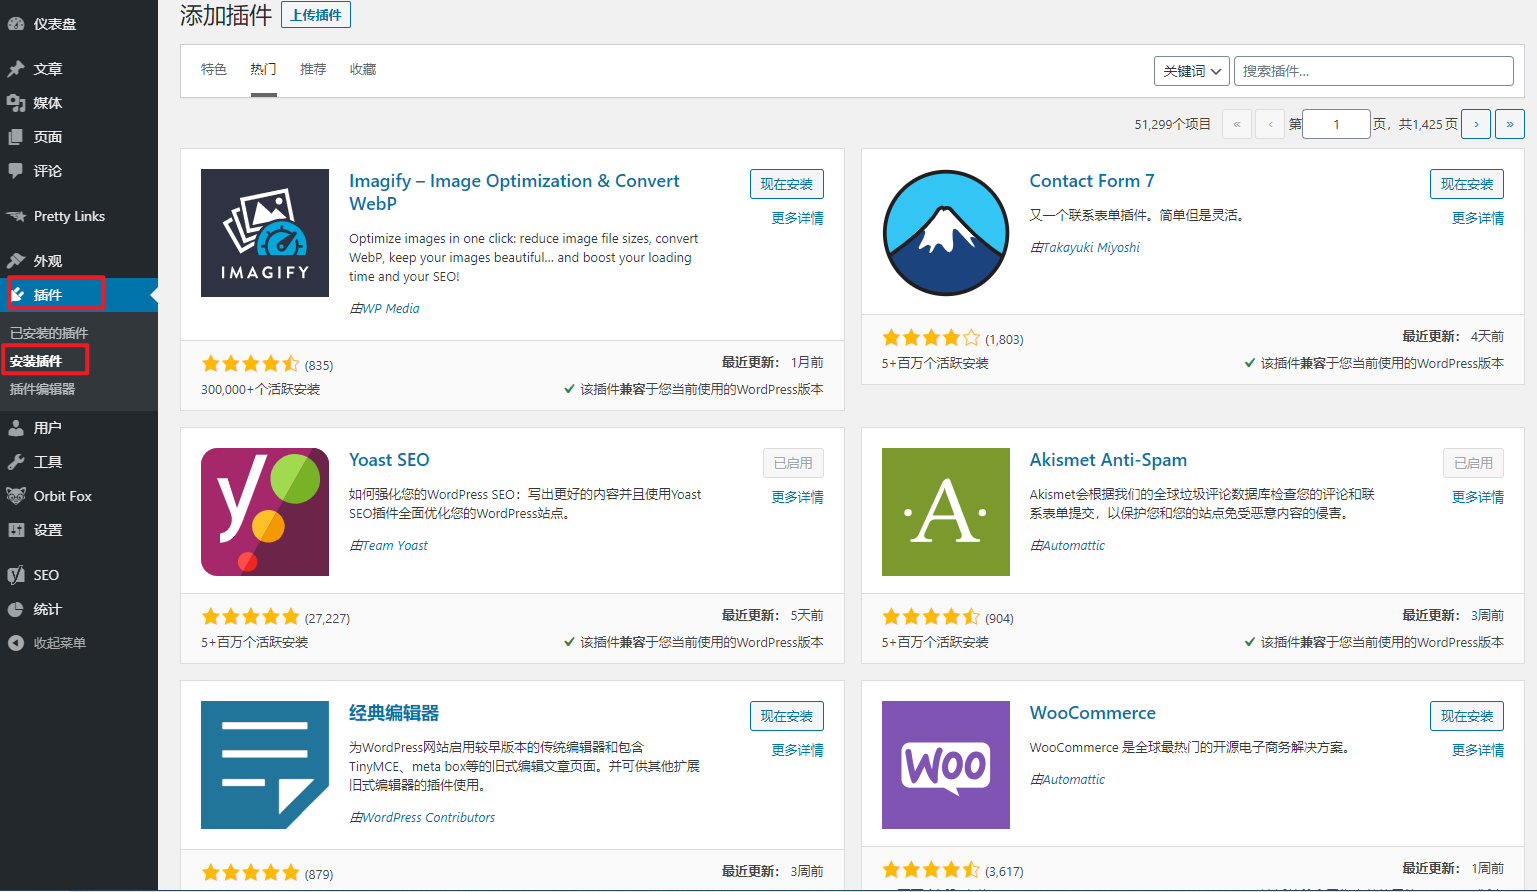This screenshot has height=892, width=1537.
Task: Click the Yoast SEO star rating
Action: 251,617
